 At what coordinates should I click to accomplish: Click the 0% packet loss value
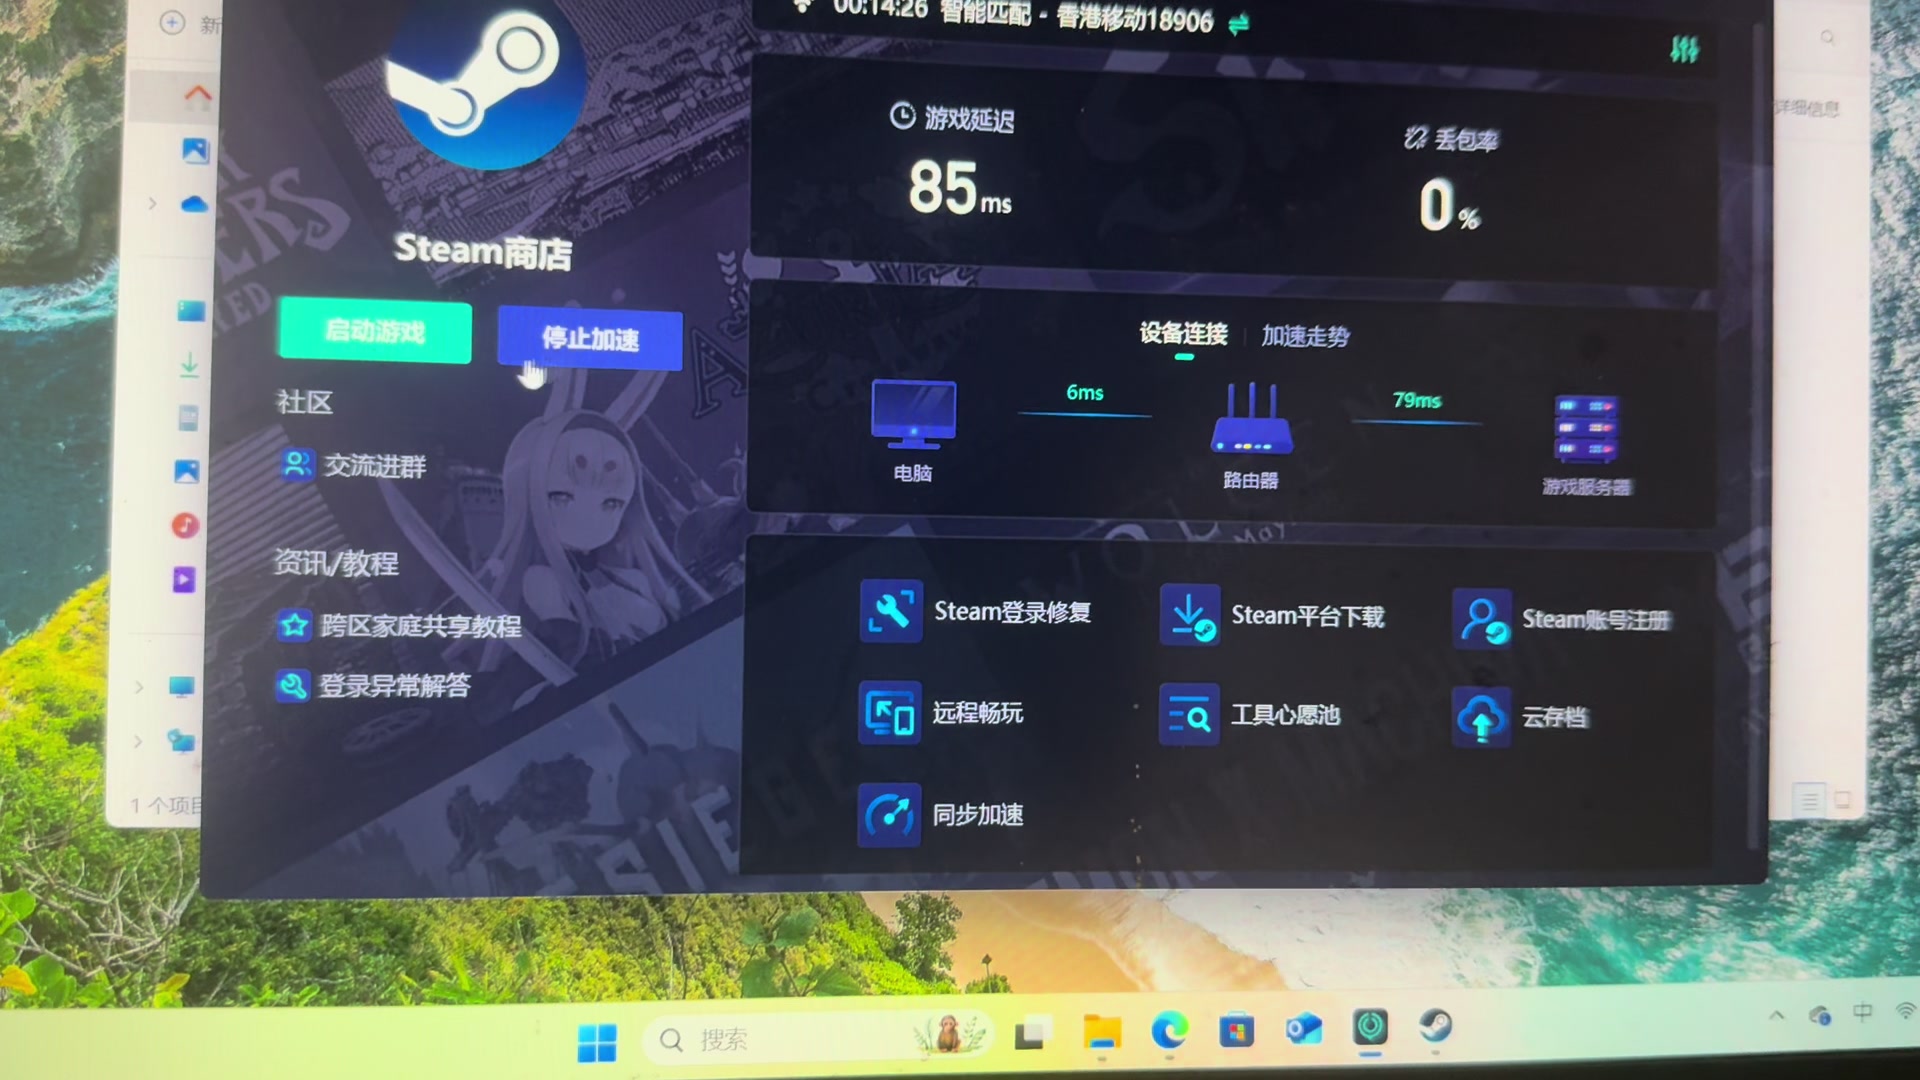click(1449, 206)
